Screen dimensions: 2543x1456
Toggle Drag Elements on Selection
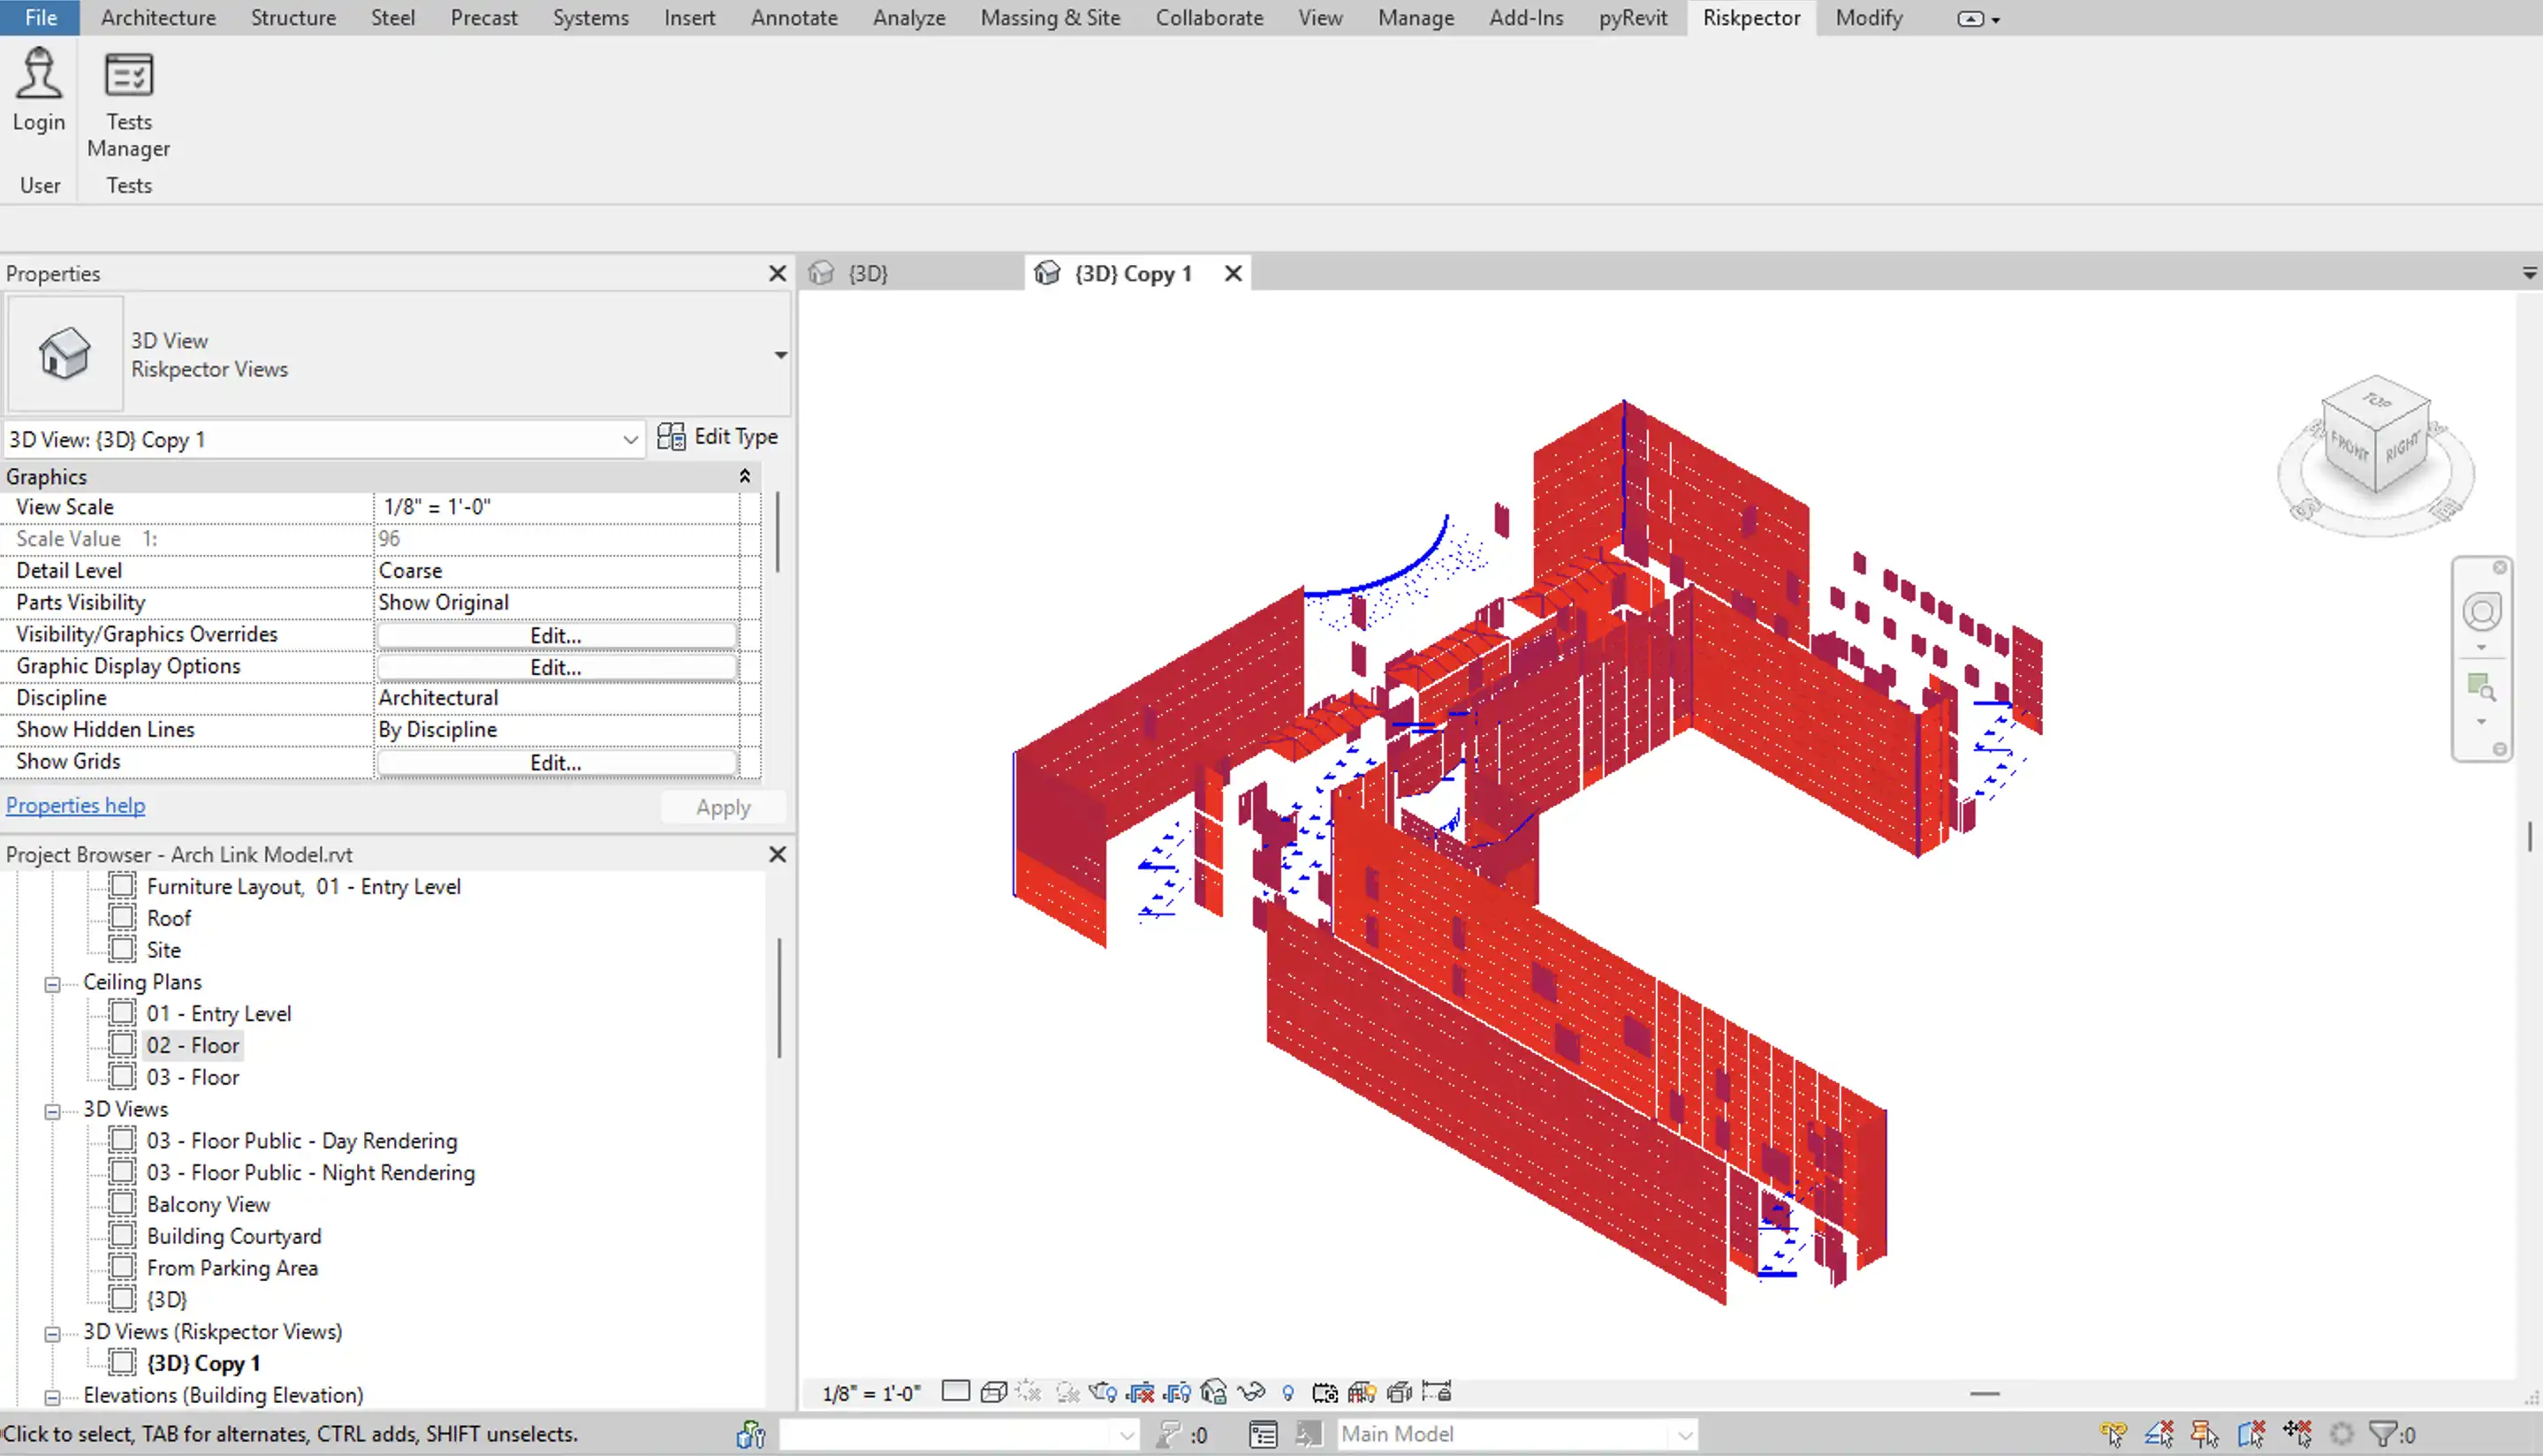[x=2297, y=1434]
